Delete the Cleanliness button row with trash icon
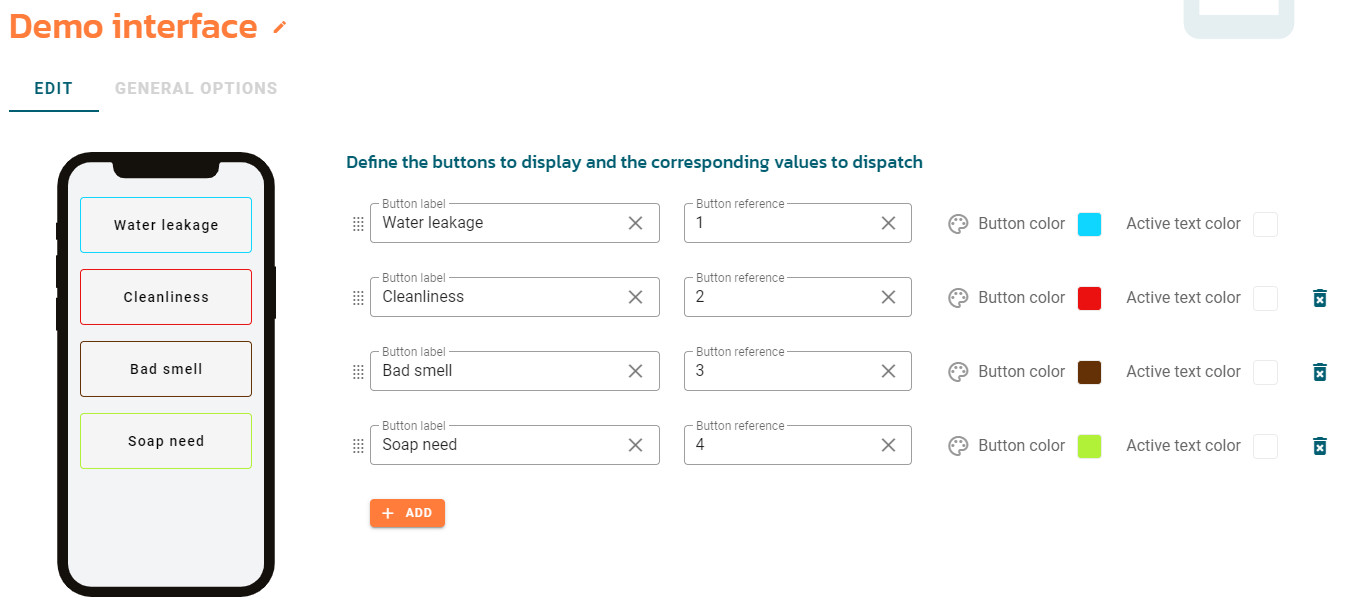 tap(1320, 298)
